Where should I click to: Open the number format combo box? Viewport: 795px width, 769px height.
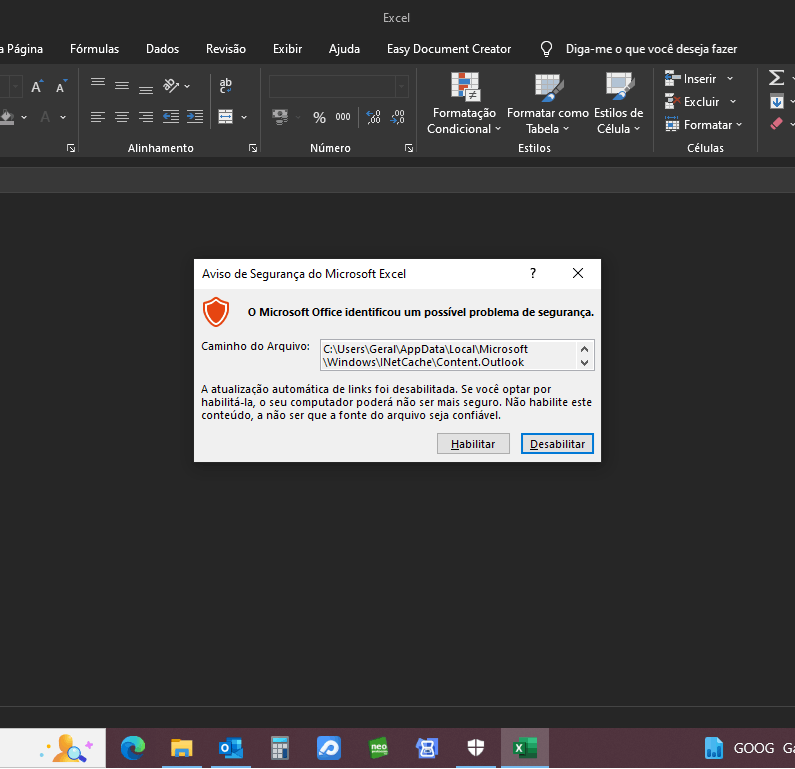[x=339, y=86]
